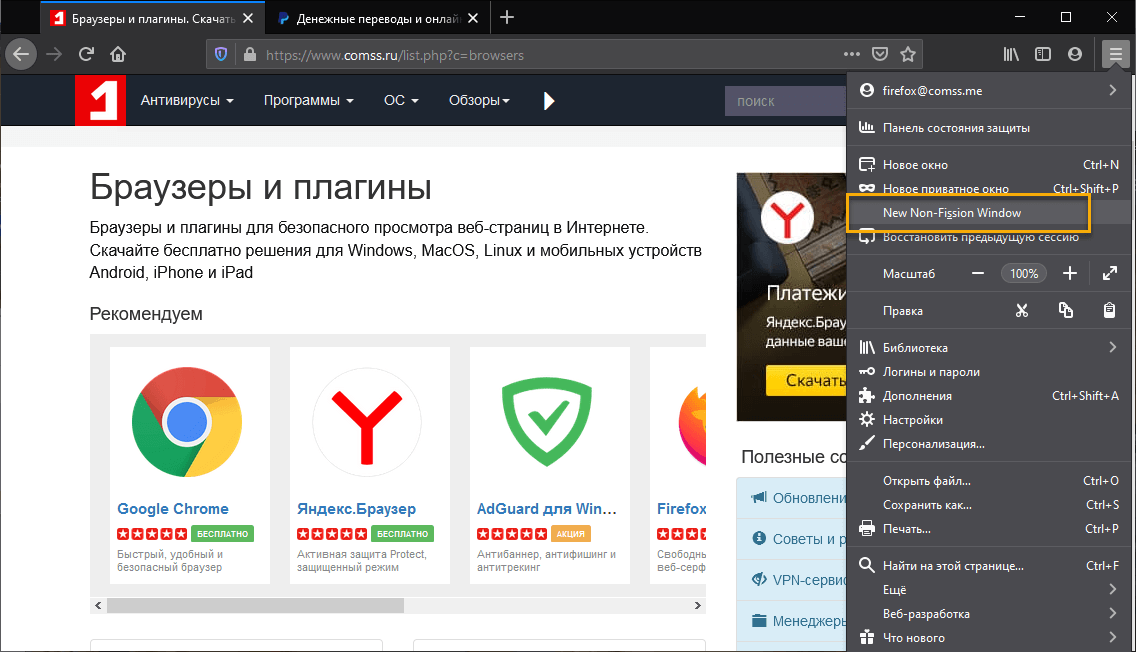Viewport: 1136px width, 652px height.
Task: Open page actions three-dot menu
Action: click(852, 54)
